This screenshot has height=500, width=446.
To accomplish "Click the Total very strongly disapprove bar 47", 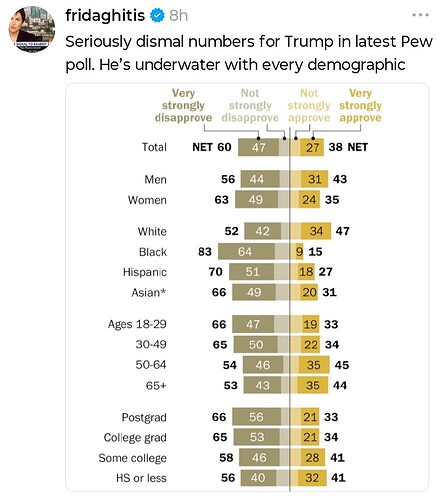I will point(258,147).
